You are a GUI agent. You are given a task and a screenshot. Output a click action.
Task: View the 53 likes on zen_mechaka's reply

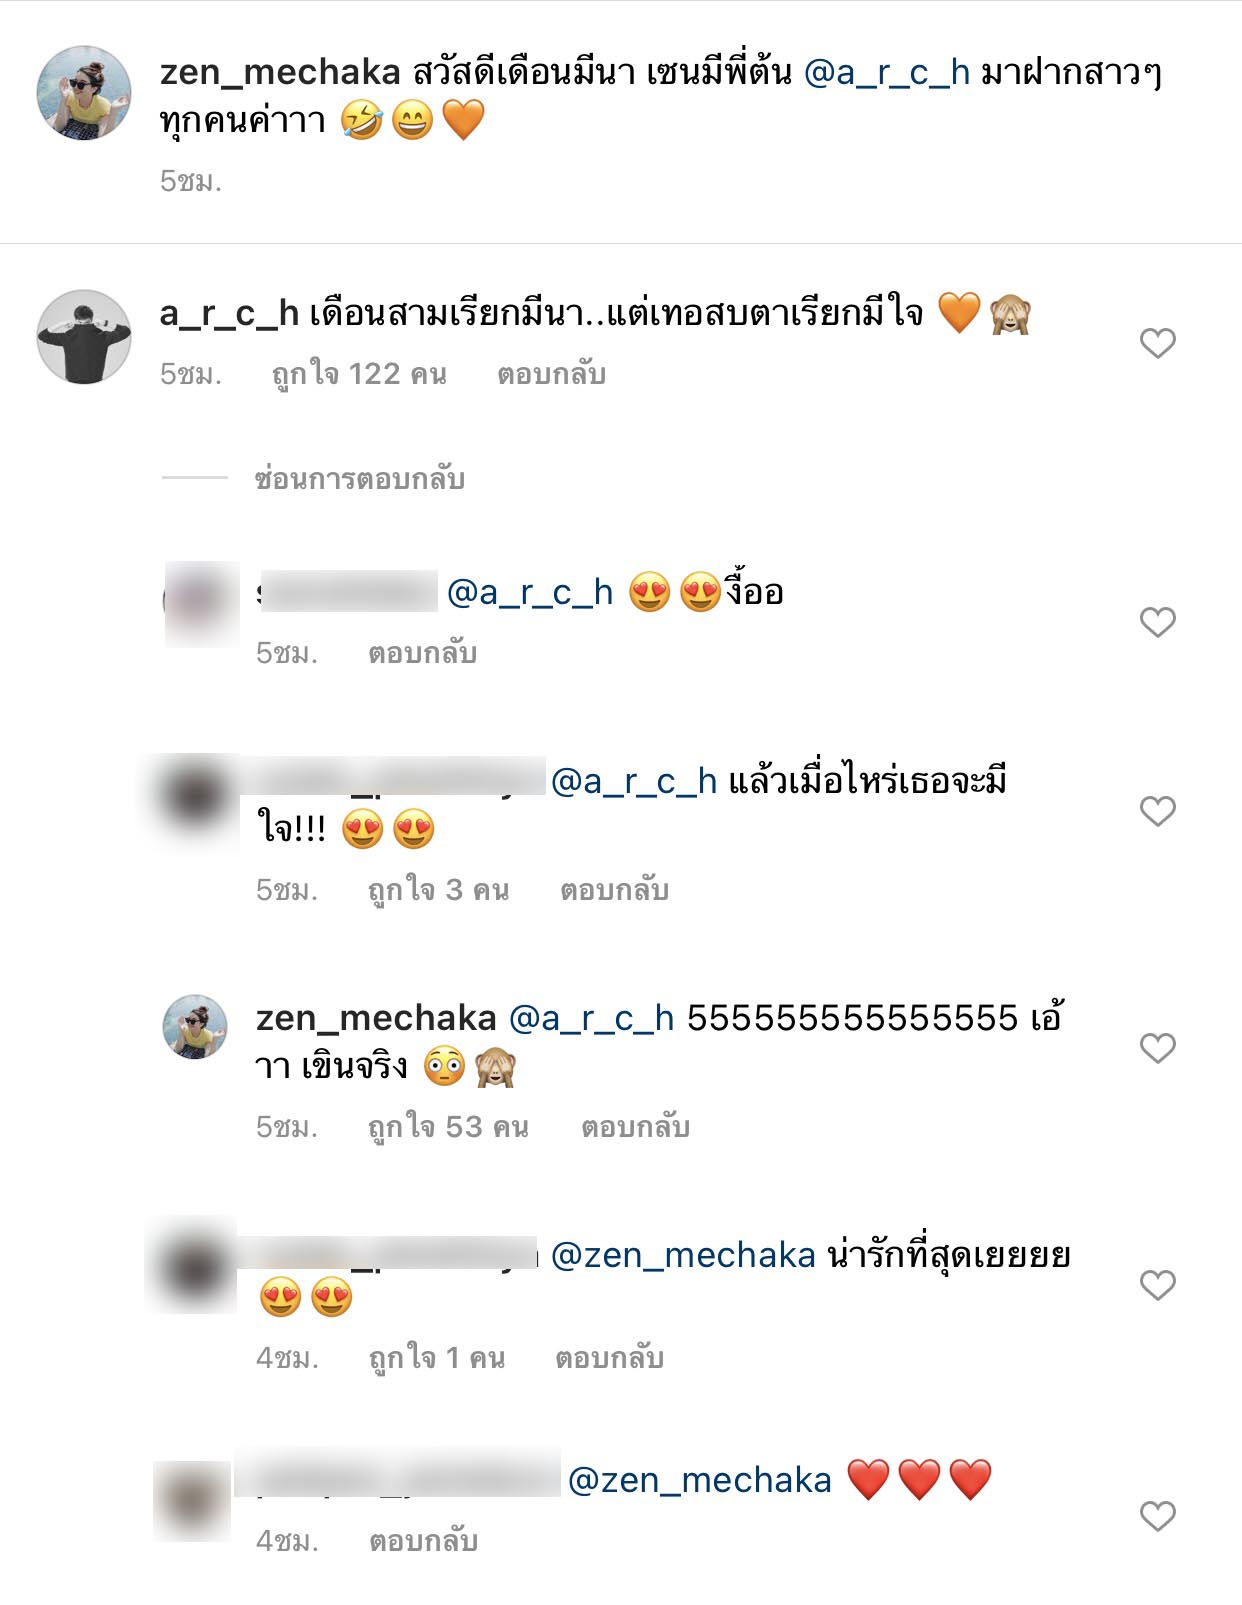tap(448, 1127)
